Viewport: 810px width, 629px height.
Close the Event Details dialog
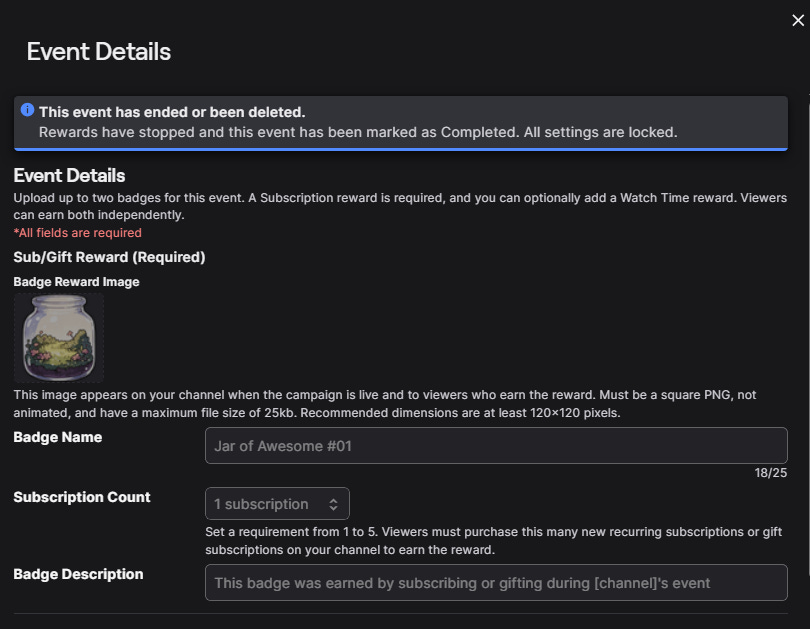pos(798,20)
